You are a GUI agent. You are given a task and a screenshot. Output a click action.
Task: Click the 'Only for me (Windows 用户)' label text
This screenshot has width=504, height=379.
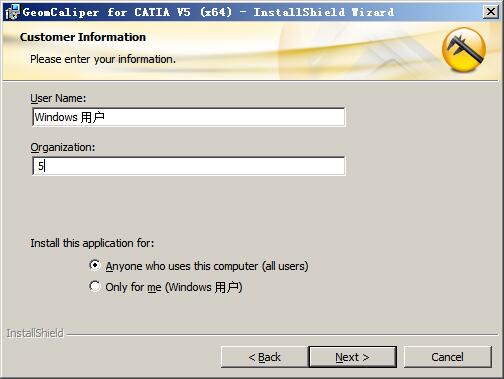pos(174,287)
